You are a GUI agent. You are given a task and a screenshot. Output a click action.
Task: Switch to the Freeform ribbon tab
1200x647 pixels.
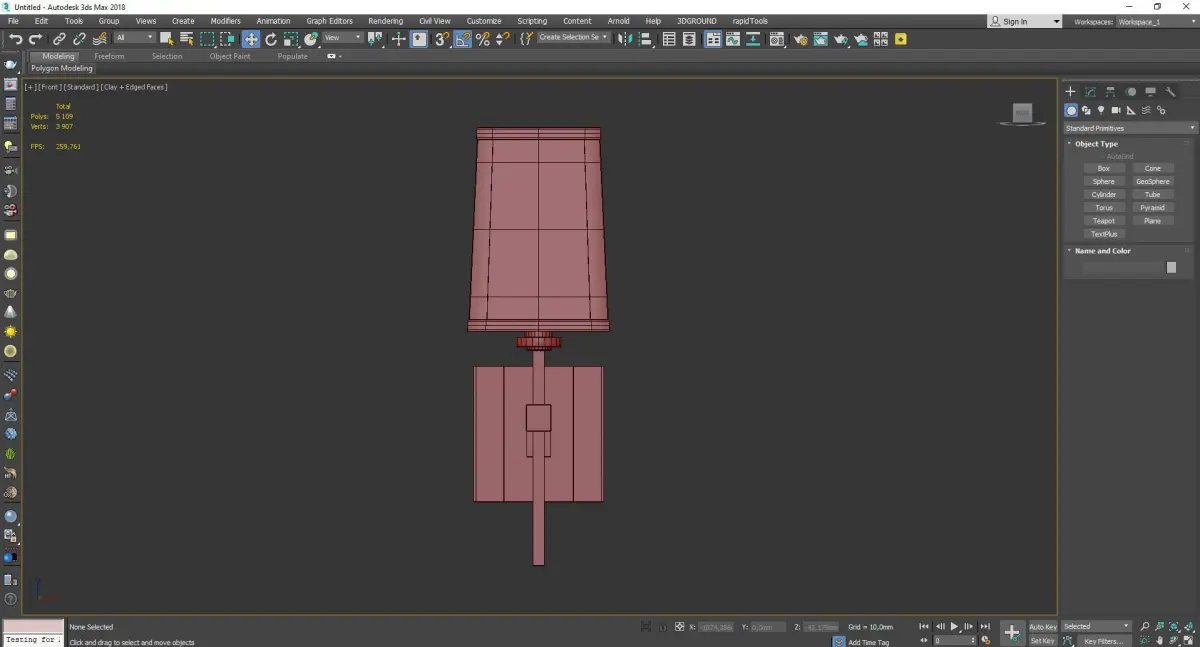[109, 56]
